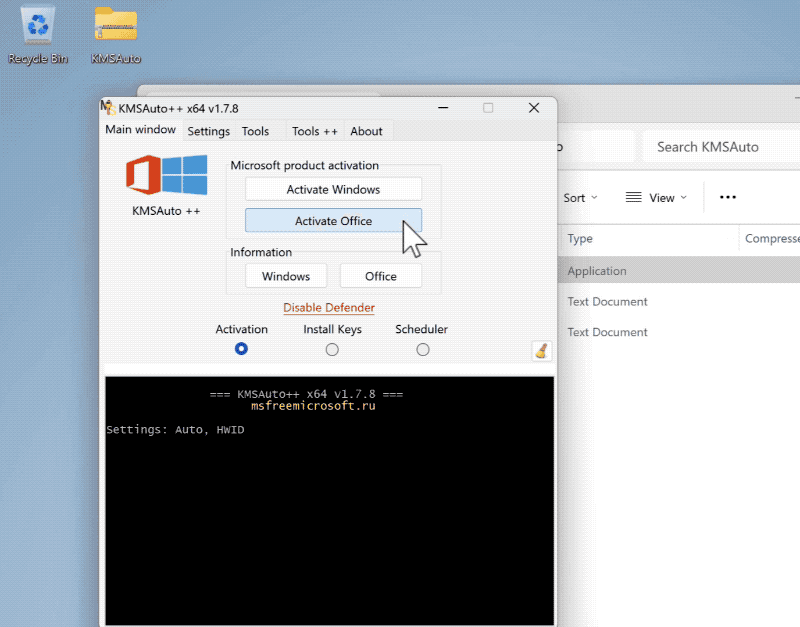This screenshot has width=800, height=627.
Task: Open the three-dots more options in Explorer
Action: pyautogui.click(x=728, y=197)
